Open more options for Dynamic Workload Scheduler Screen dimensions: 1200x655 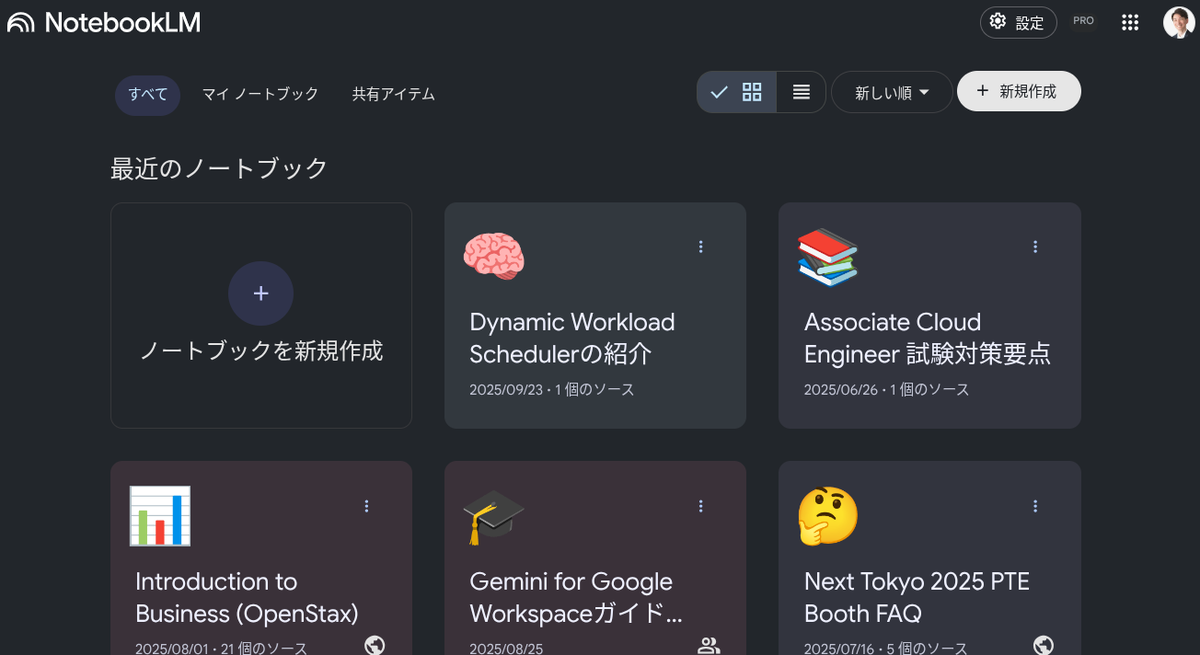(701, 247)
